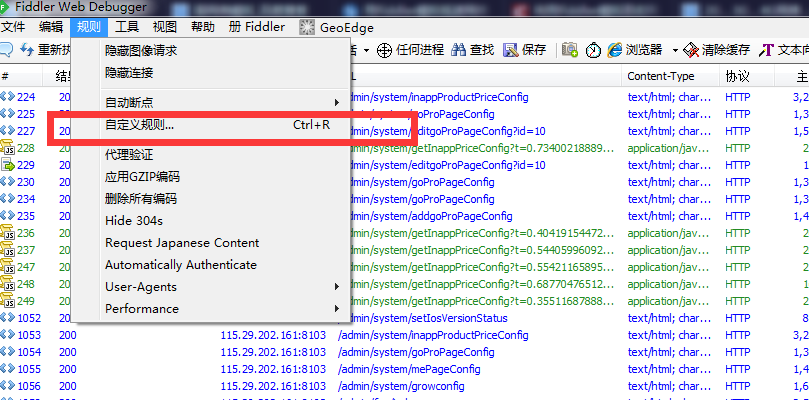Viewport: 809px width, 400px height.
Task: Toggle Request Japanese Content option
Action: [211, 243]
